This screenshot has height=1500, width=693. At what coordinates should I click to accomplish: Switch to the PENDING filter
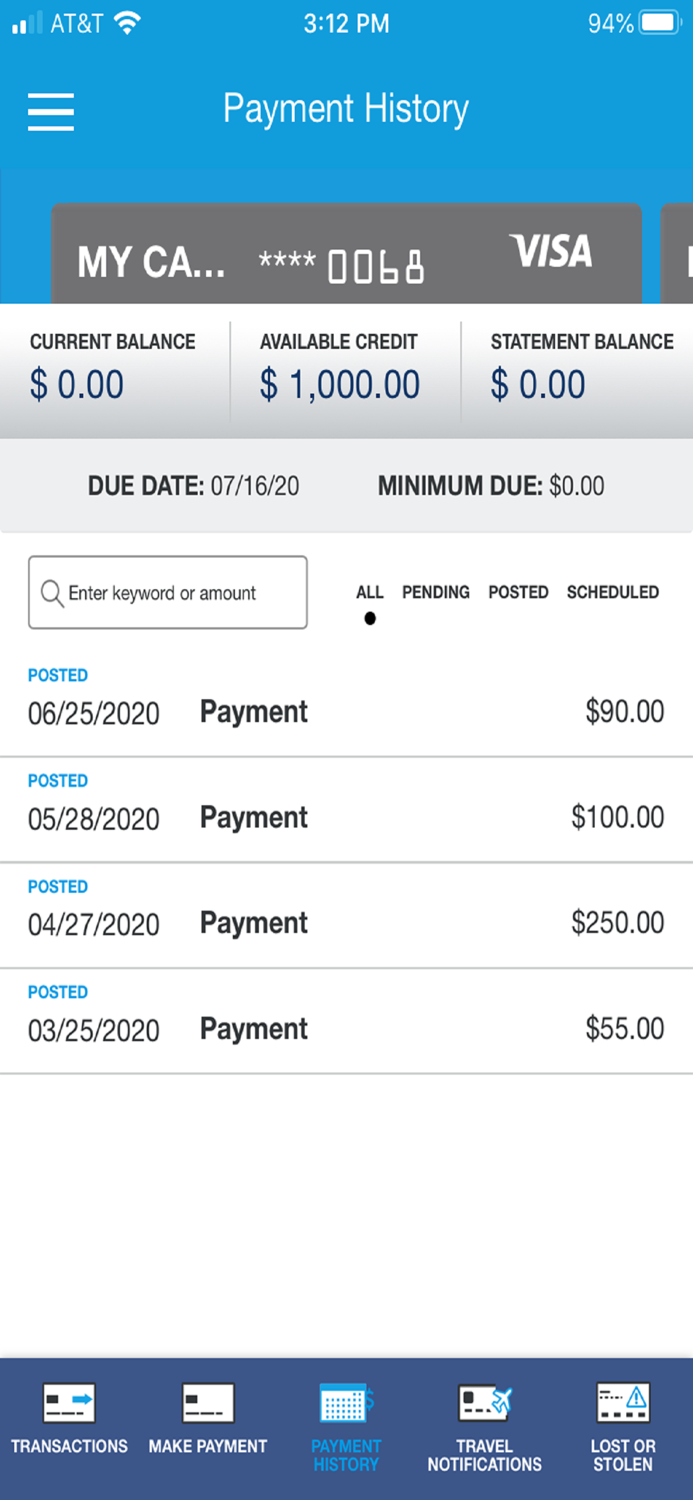(435, 592)
